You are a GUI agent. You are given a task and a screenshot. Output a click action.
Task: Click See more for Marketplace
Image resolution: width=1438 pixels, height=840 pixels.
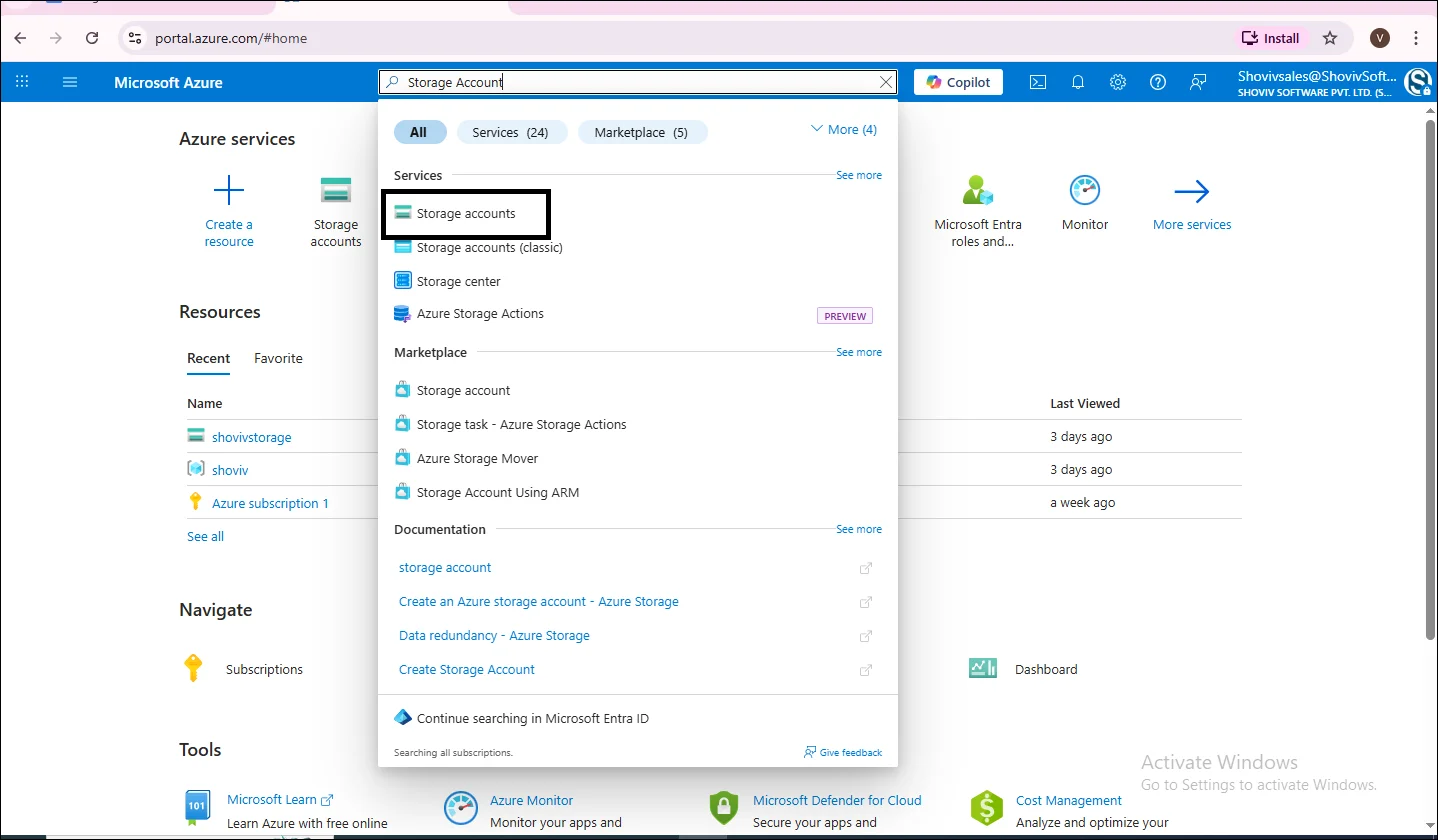pyautogui.click(x=859, y=352)
